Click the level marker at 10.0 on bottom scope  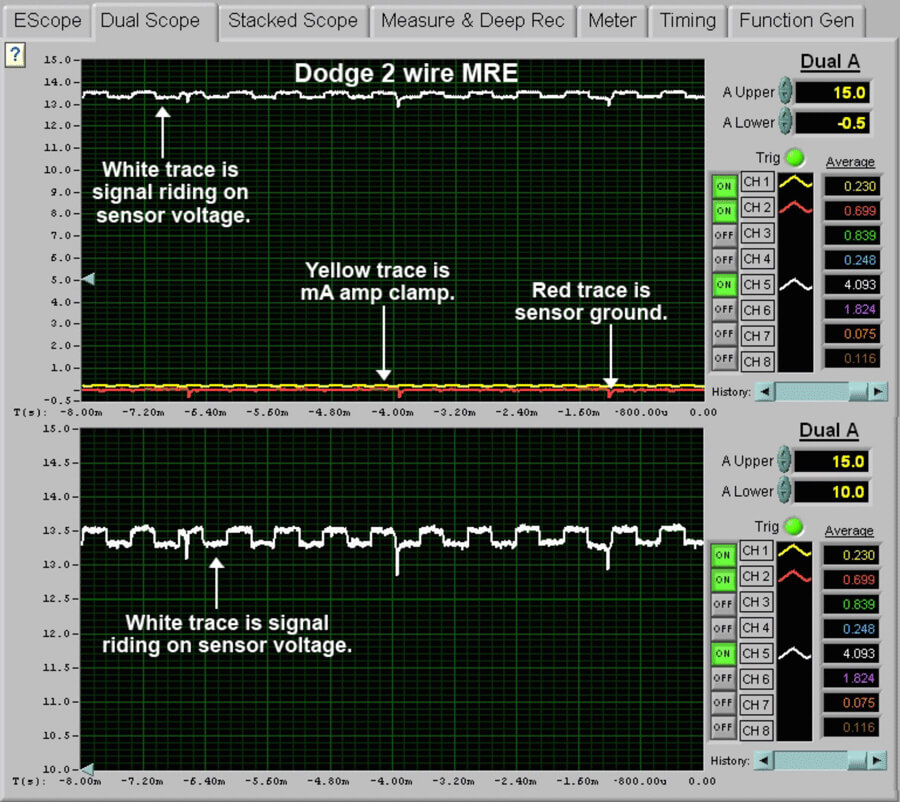(87, 769)
